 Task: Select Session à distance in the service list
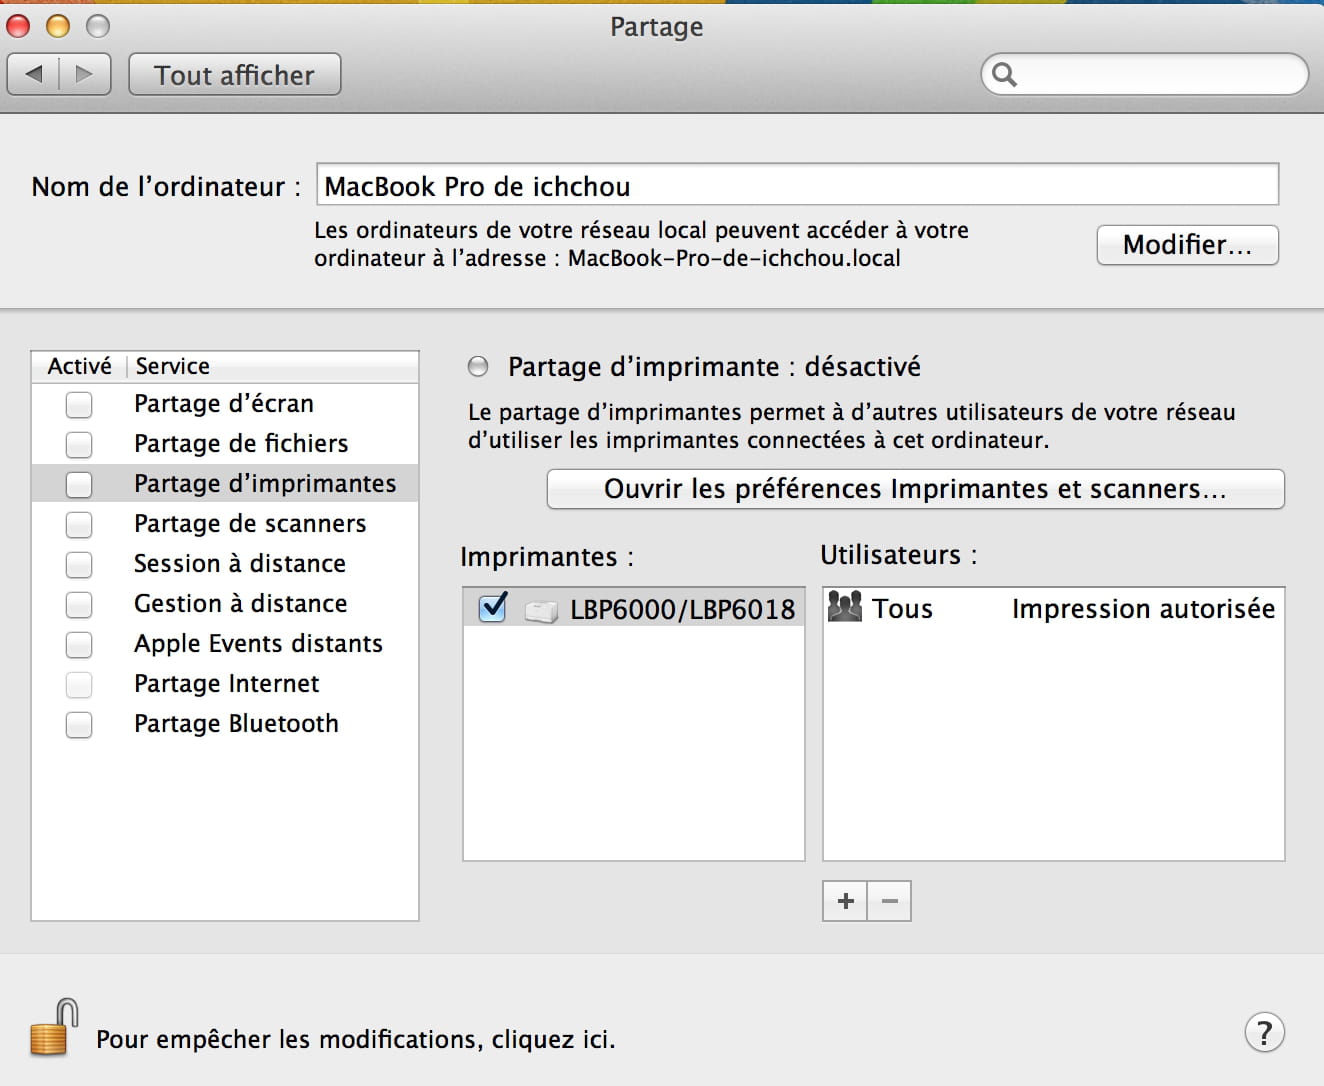point(239,564)
